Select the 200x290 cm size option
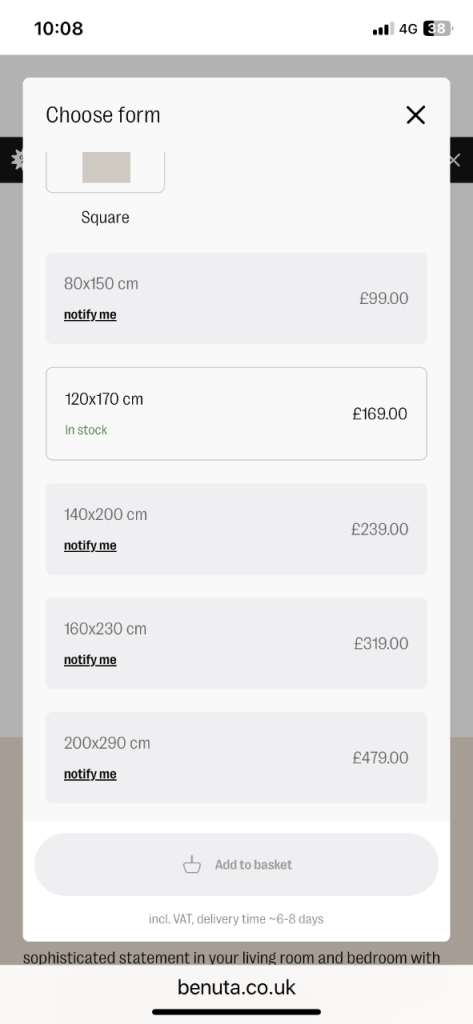This screenshot has height=1024, width=473. (236, 758)
